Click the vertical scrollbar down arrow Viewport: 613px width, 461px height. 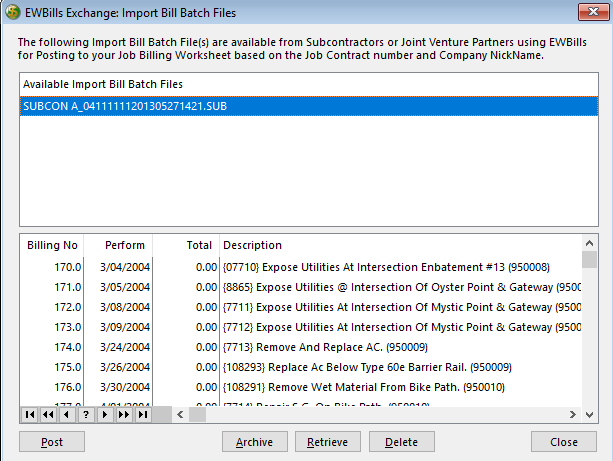pos(590,414)
